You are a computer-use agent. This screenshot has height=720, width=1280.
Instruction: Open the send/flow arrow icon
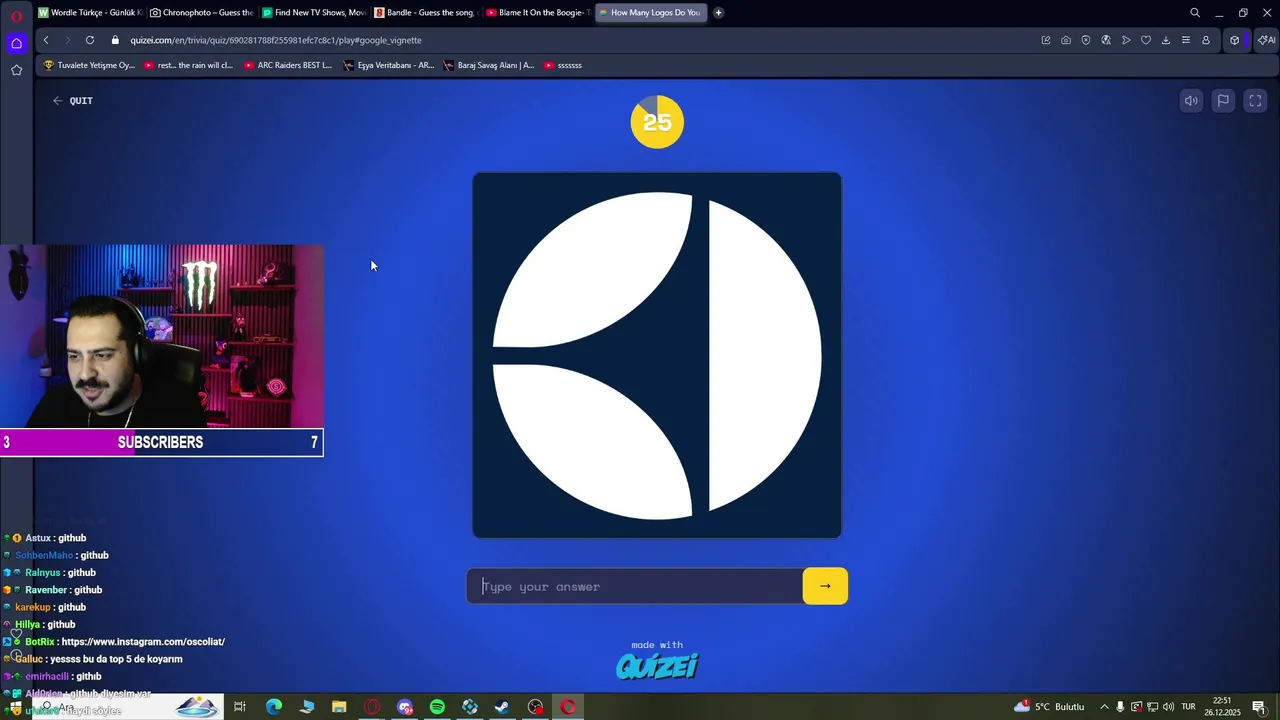click(1126, 40)
